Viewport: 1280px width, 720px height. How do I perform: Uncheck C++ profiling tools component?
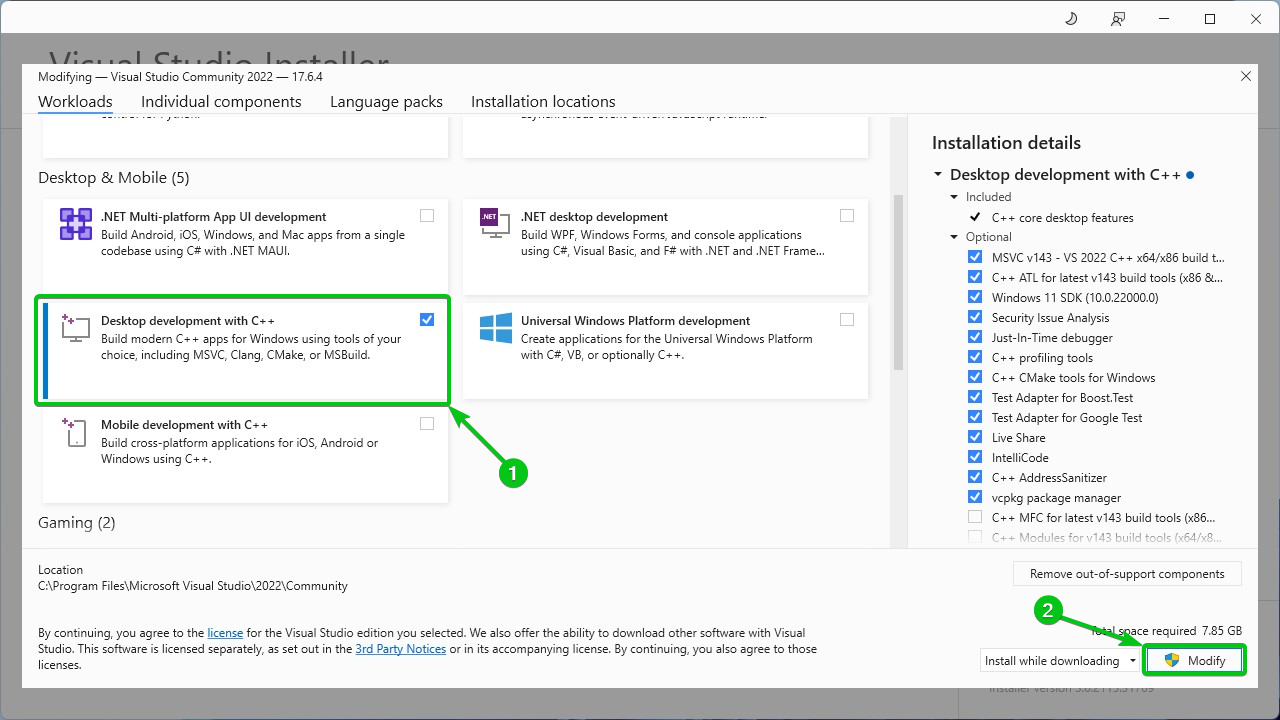pyautogui.click(x=975, y=357)
